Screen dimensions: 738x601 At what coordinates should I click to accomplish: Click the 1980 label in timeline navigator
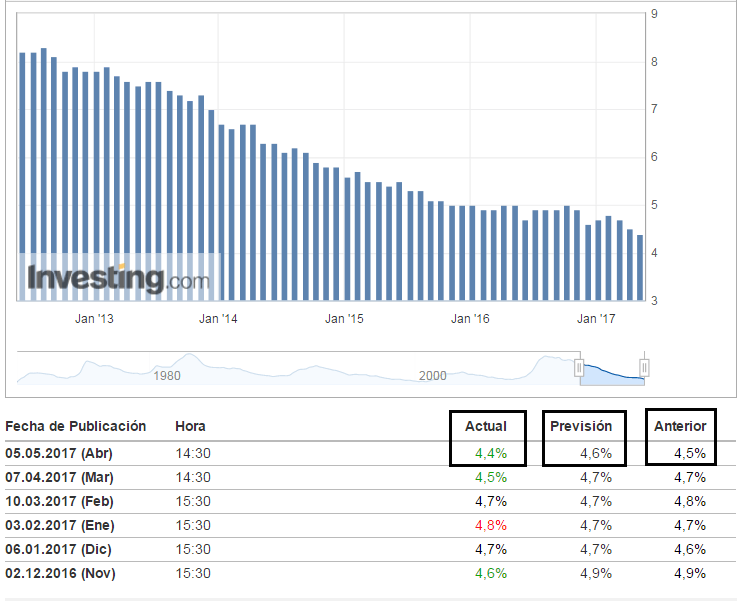[x=166, y=375]
